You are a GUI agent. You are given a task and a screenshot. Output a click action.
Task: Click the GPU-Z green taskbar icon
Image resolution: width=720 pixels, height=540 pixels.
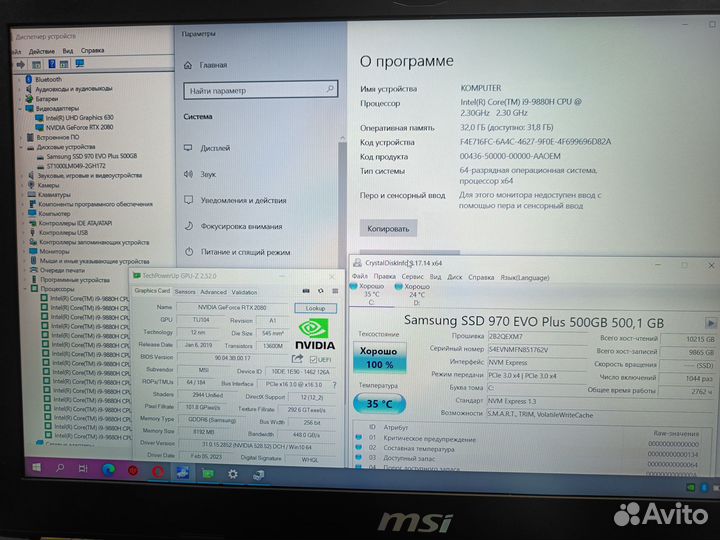[208, 473]
